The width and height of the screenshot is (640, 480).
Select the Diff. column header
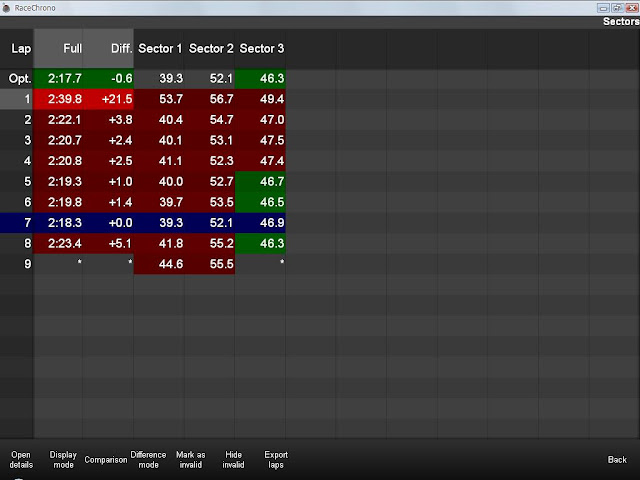pos(109,49)
